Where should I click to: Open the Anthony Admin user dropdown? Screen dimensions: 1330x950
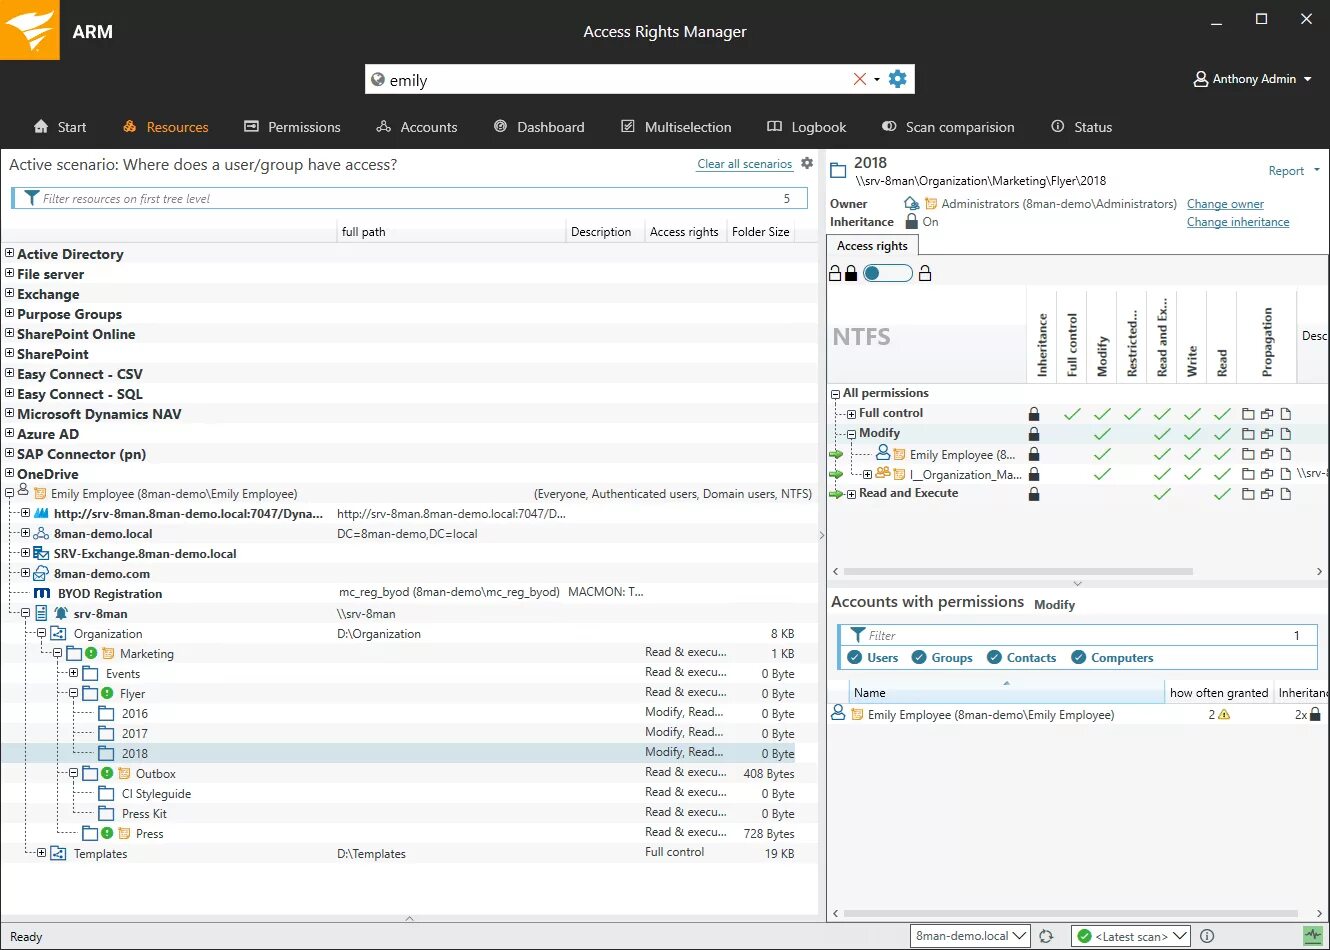click(x=1252, y=79)
